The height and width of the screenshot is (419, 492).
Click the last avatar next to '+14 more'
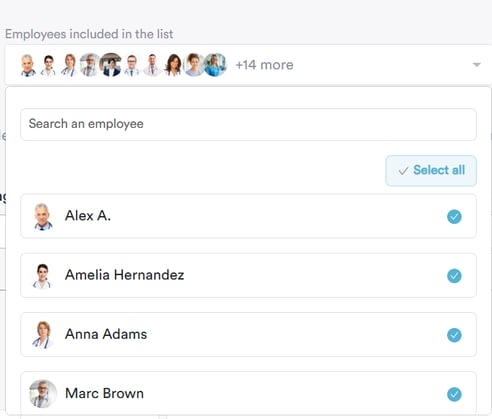point(215,65)
